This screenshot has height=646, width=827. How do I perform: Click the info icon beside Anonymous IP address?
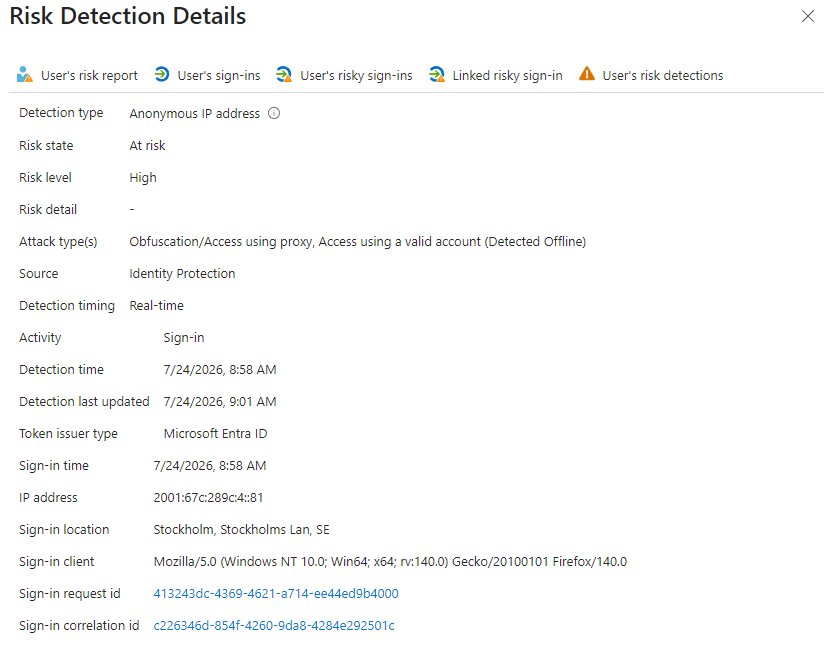(274, 113)
